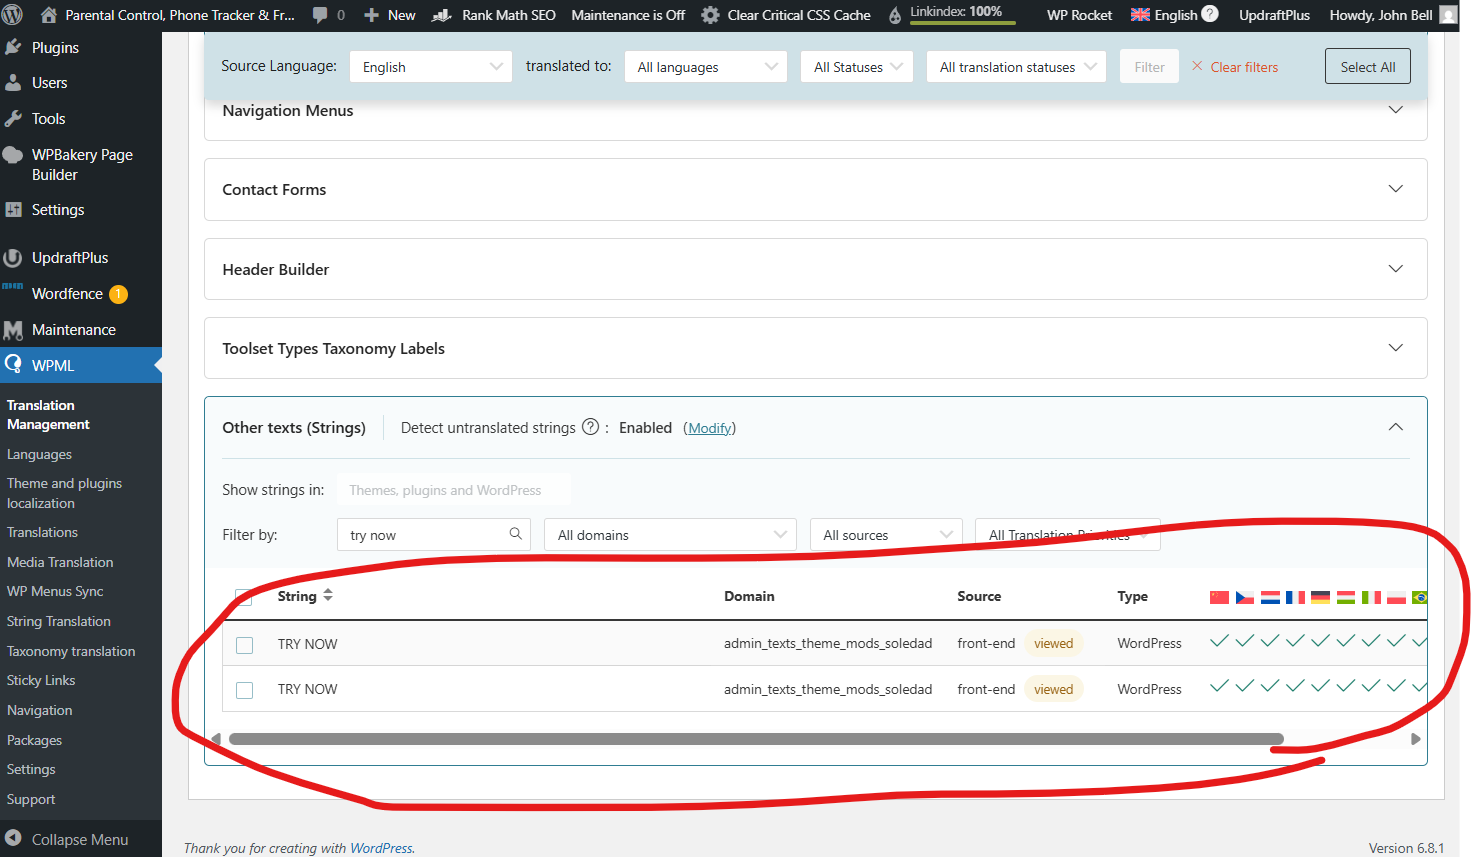Open String Translation submenu item

(x=58, y=621)
